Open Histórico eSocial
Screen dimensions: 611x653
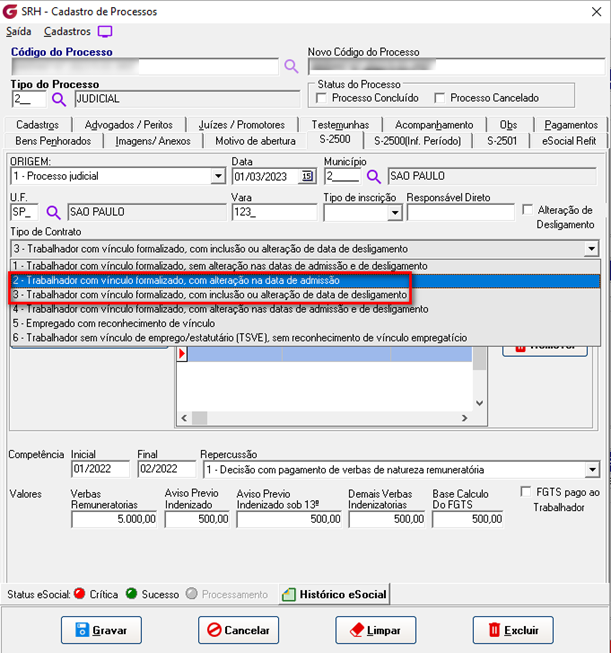(x=334, y=594)
